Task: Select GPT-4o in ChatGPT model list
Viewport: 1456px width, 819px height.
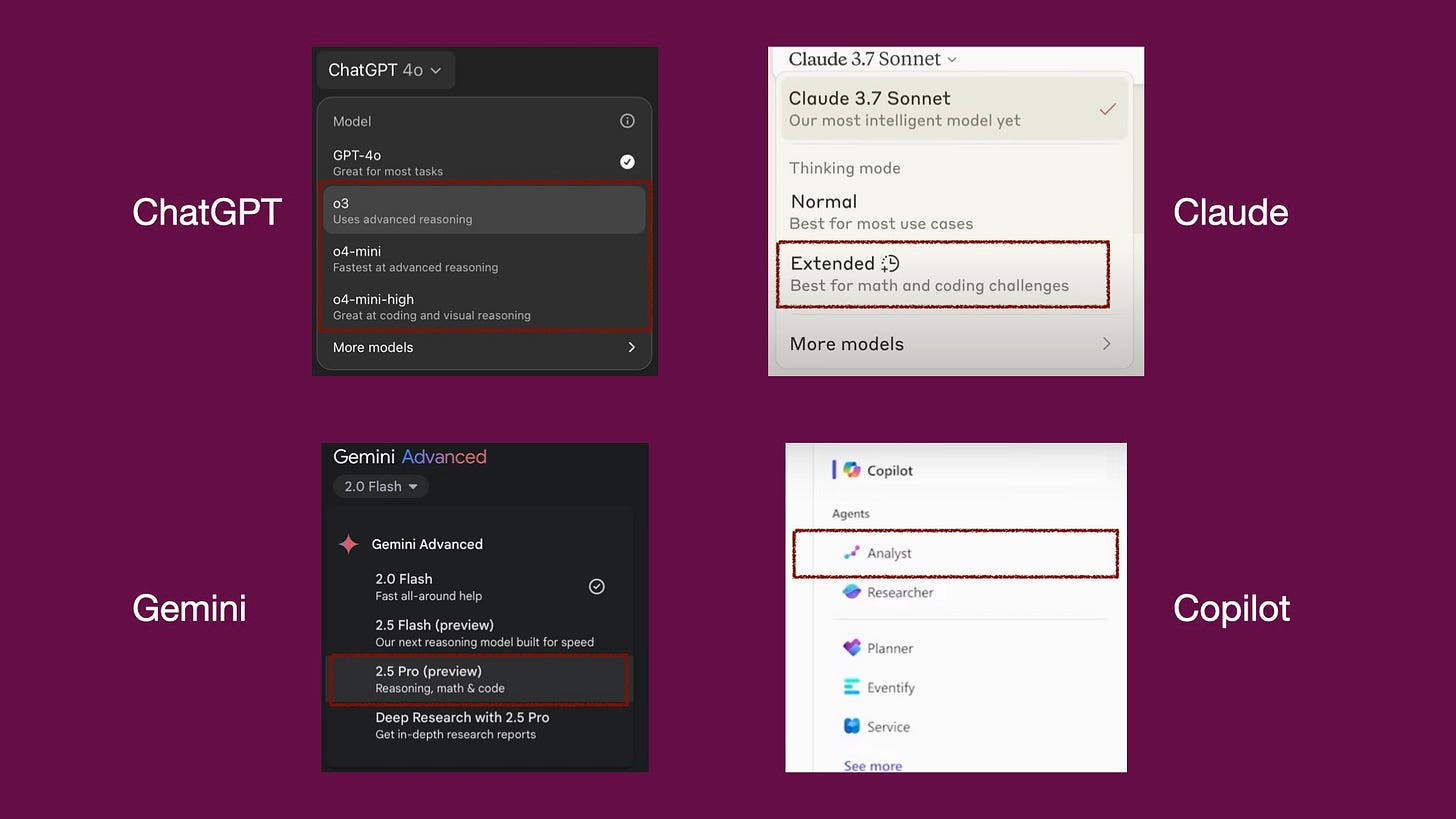Action: pyautogui.click(x=484, y=162)
